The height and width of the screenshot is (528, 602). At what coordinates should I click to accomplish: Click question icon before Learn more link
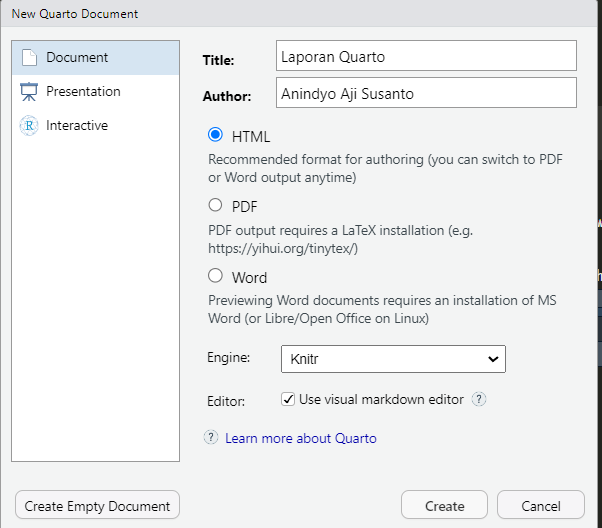tap(211, 437)
